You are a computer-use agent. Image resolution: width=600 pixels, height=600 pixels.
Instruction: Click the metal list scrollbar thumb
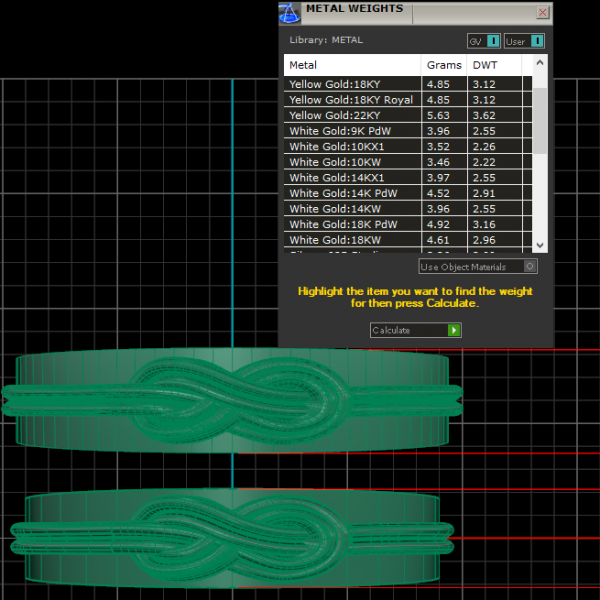[x=540, y=118]
